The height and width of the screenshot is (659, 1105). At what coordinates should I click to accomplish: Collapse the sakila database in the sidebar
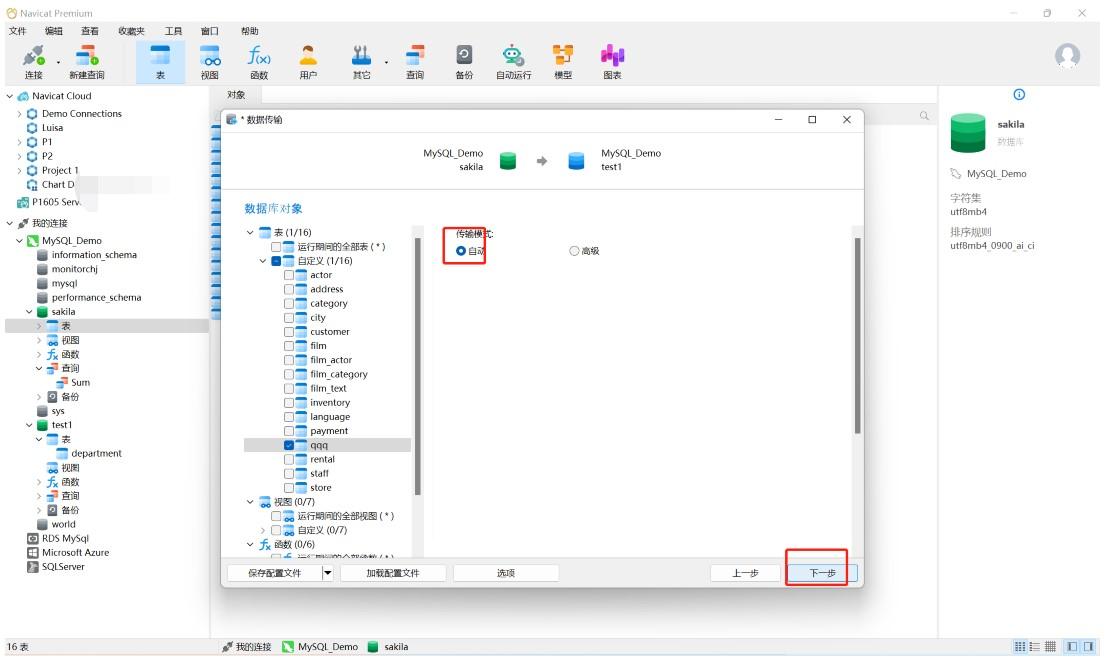(x=29, y=312)
